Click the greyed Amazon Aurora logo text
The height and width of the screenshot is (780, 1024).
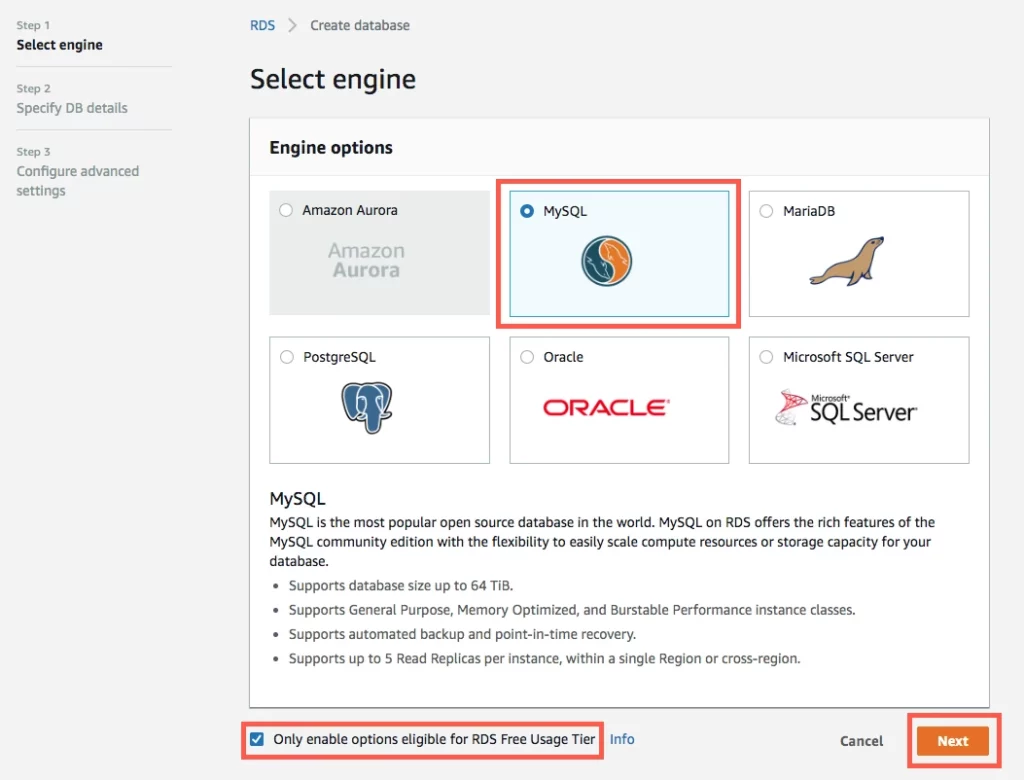coord(366,260)
